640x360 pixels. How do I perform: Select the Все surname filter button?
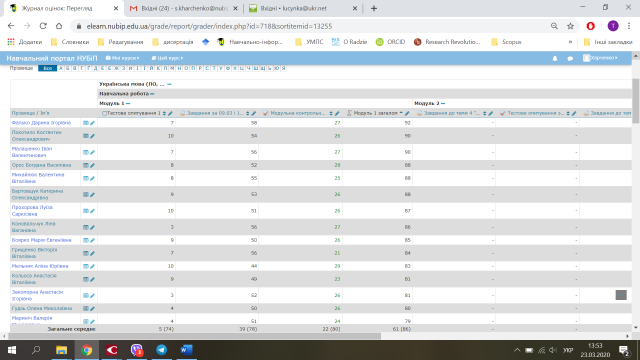tap(47, 68)
